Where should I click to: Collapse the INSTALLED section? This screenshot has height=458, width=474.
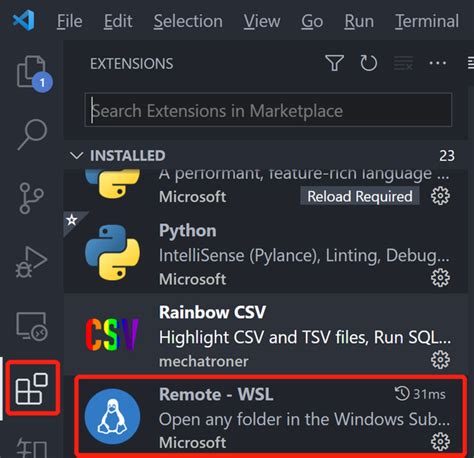tap(76, 156)
